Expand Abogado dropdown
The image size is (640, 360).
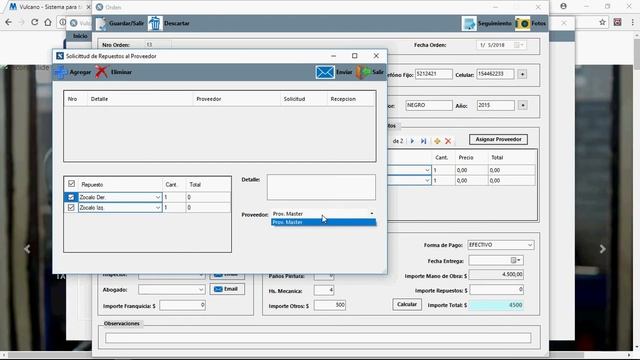coord(201,289)
